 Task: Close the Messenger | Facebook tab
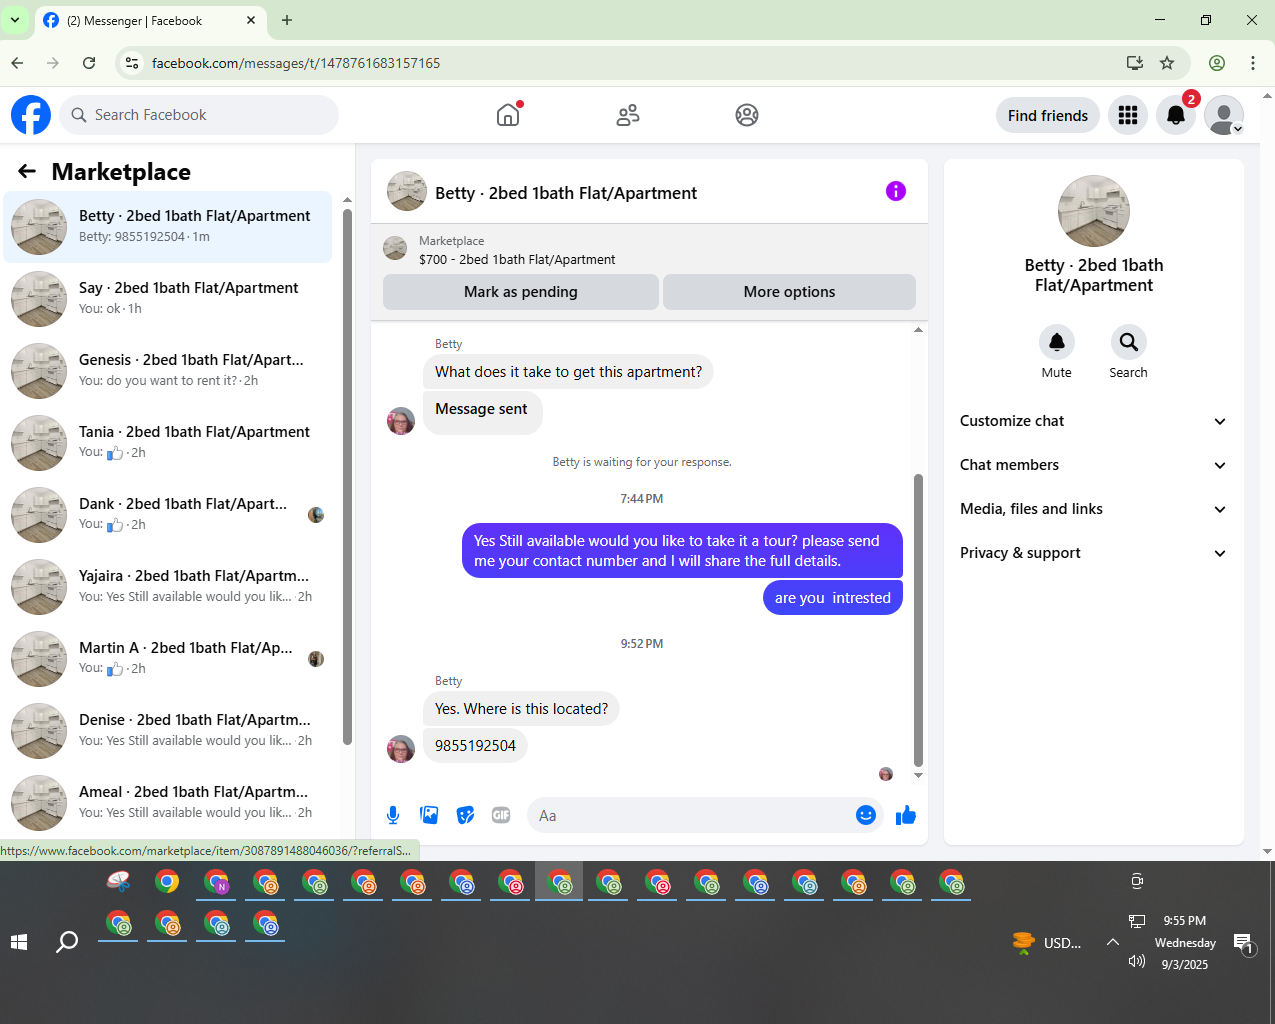click(251, 20)
